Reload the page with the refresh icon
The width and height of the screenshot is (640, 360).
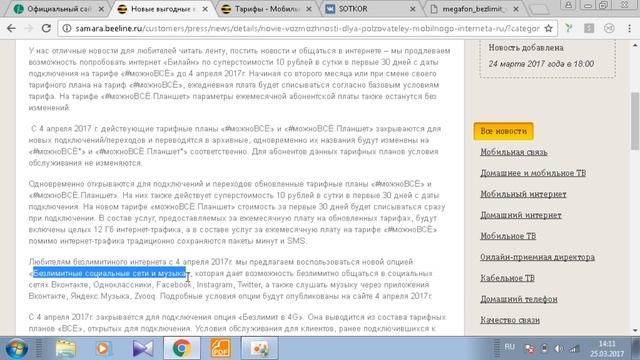[x=46, y=28]
